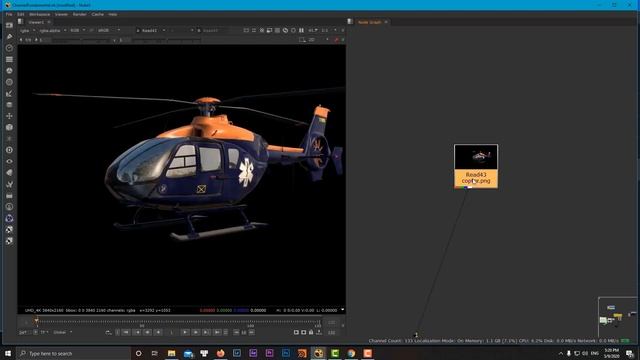
Task: Click the Viewer pane content menu icon
Action: 20,22
